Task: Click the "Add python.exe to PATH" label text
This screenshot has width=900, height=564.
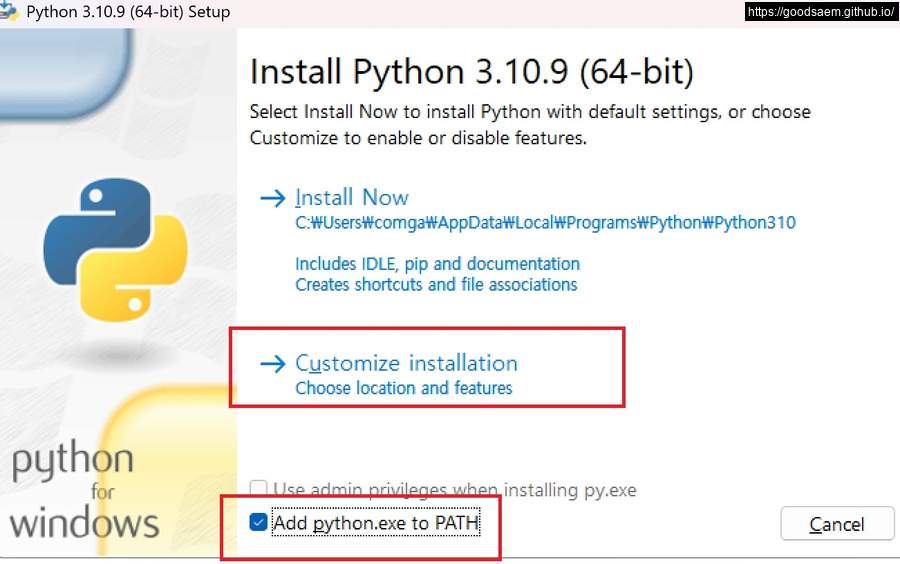Action: 376,522
